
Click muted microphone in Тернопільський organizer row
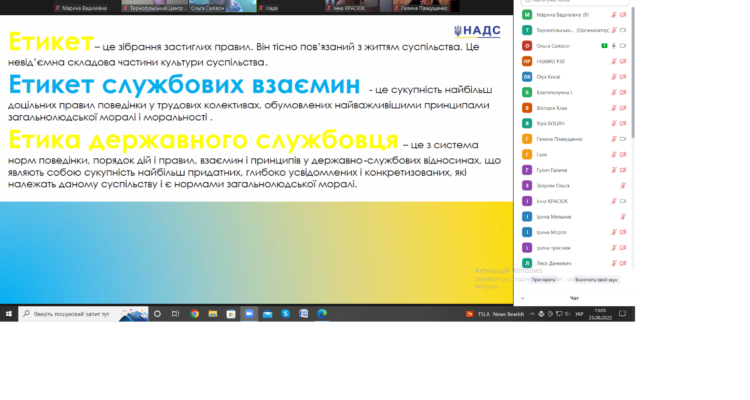tap(614, 30)
